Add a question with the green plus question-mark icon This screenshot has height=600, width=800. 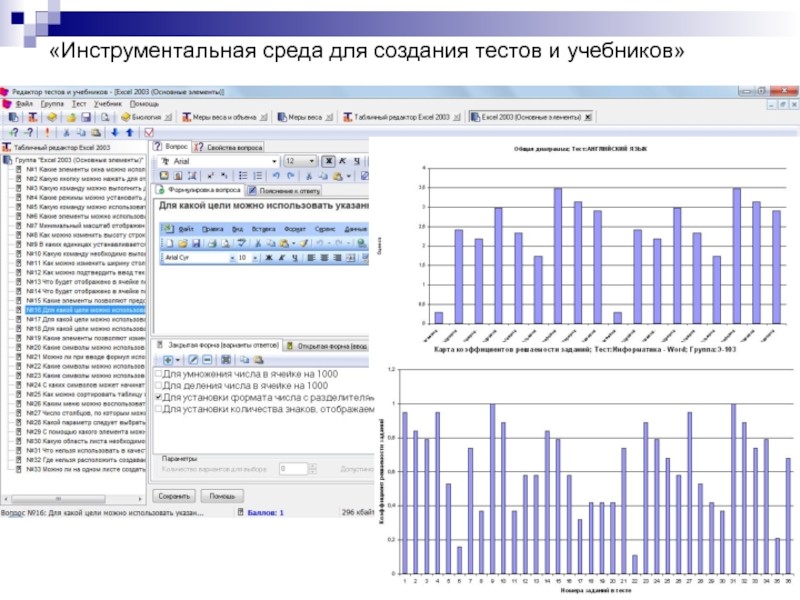13,133
